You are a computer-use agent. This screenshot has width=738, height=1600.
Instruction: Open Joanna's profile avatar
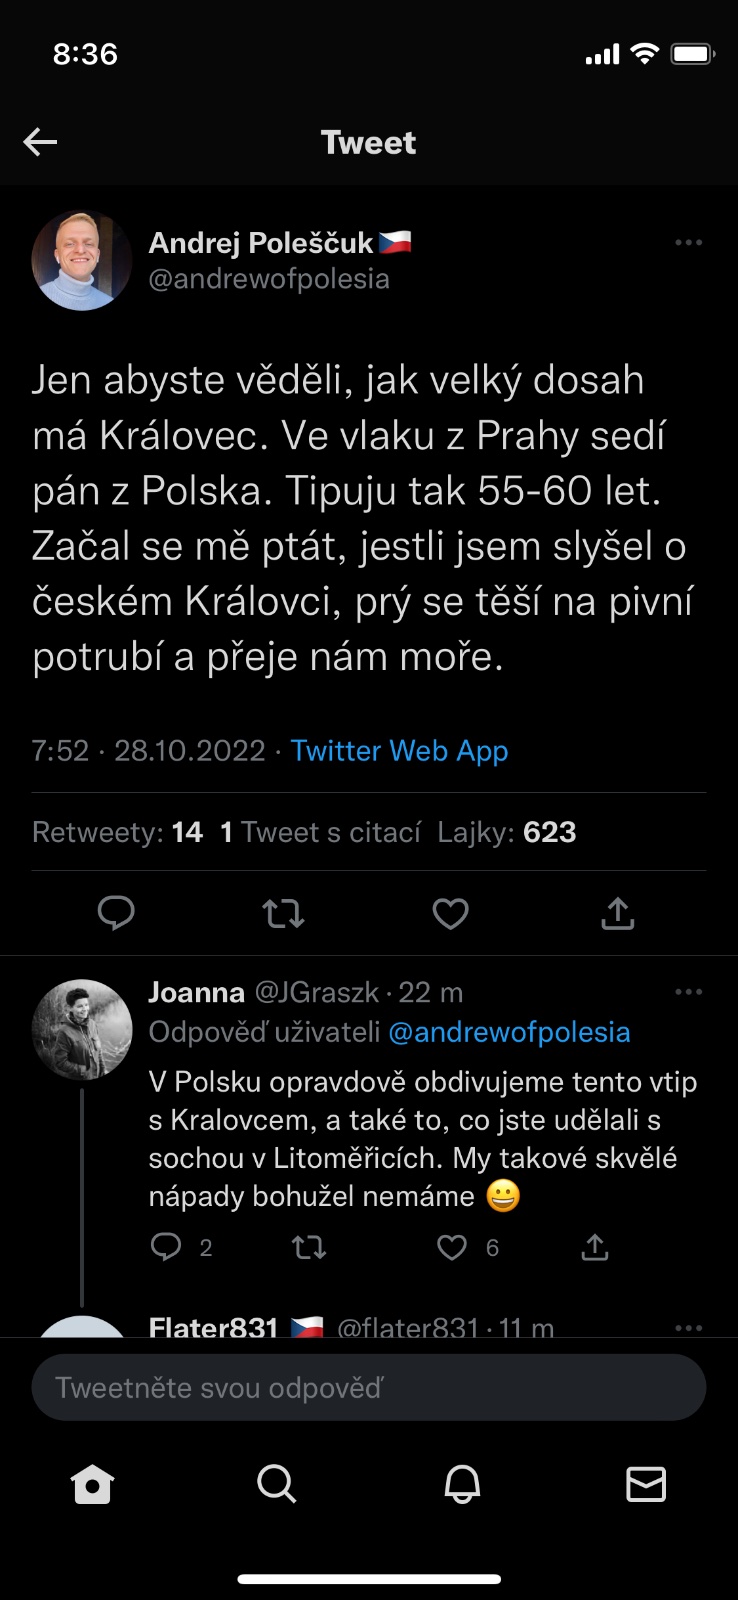[x=82, y=1029]
